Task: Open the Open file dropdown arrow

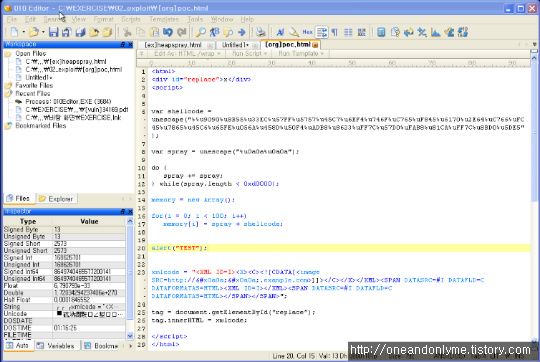Action: pos(43,32)
